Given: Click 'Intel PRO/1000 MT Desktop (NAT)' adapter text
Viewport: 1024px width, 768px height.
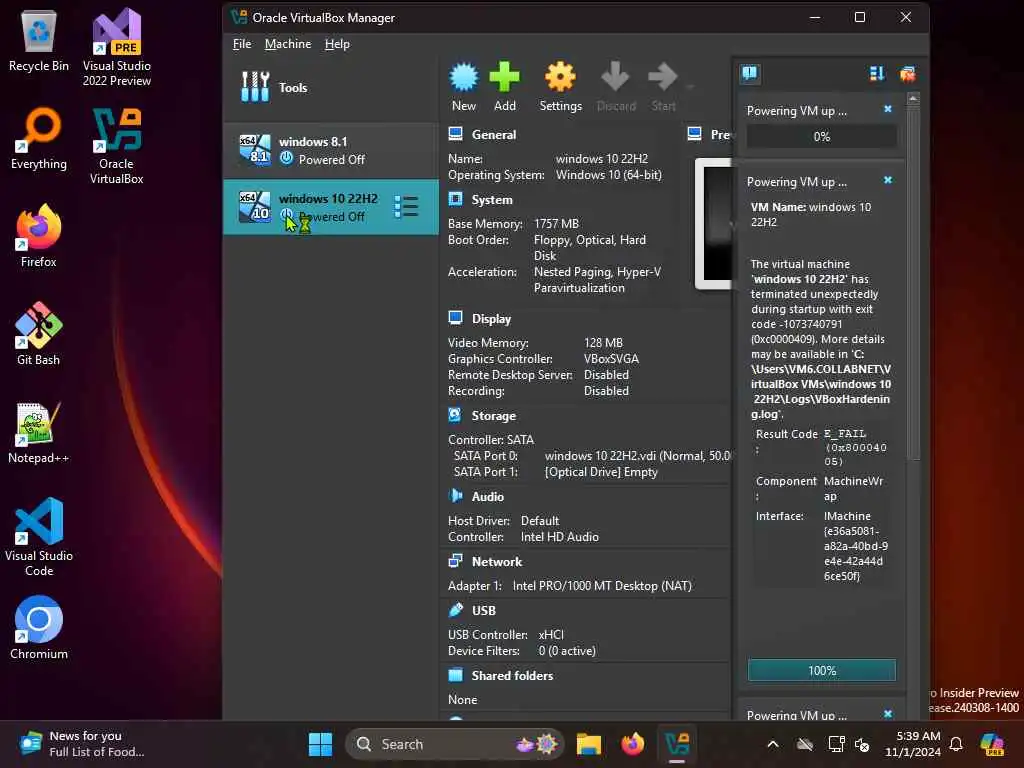Looking at the screenshot, I should (601, 585).
